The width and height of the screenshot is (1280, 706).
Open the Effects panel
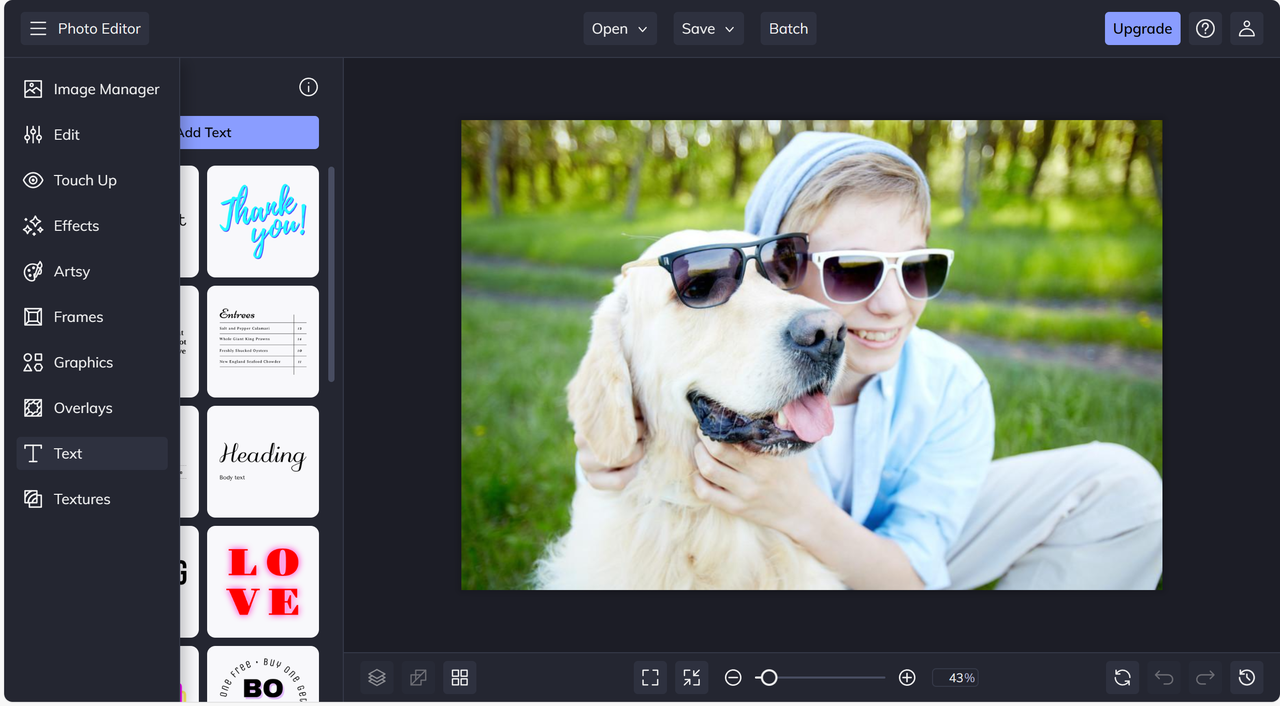(92, 226)
